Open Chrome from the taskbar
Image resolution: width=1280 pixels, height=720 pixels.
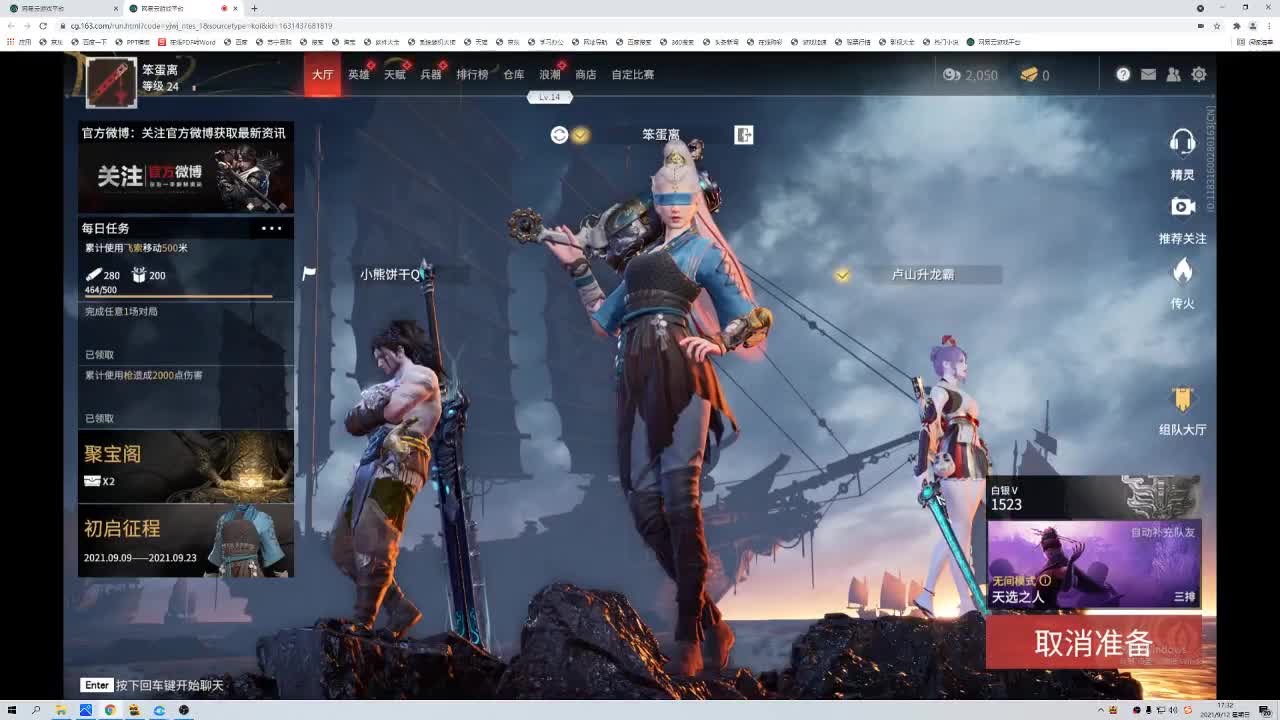tap(110, 710)
